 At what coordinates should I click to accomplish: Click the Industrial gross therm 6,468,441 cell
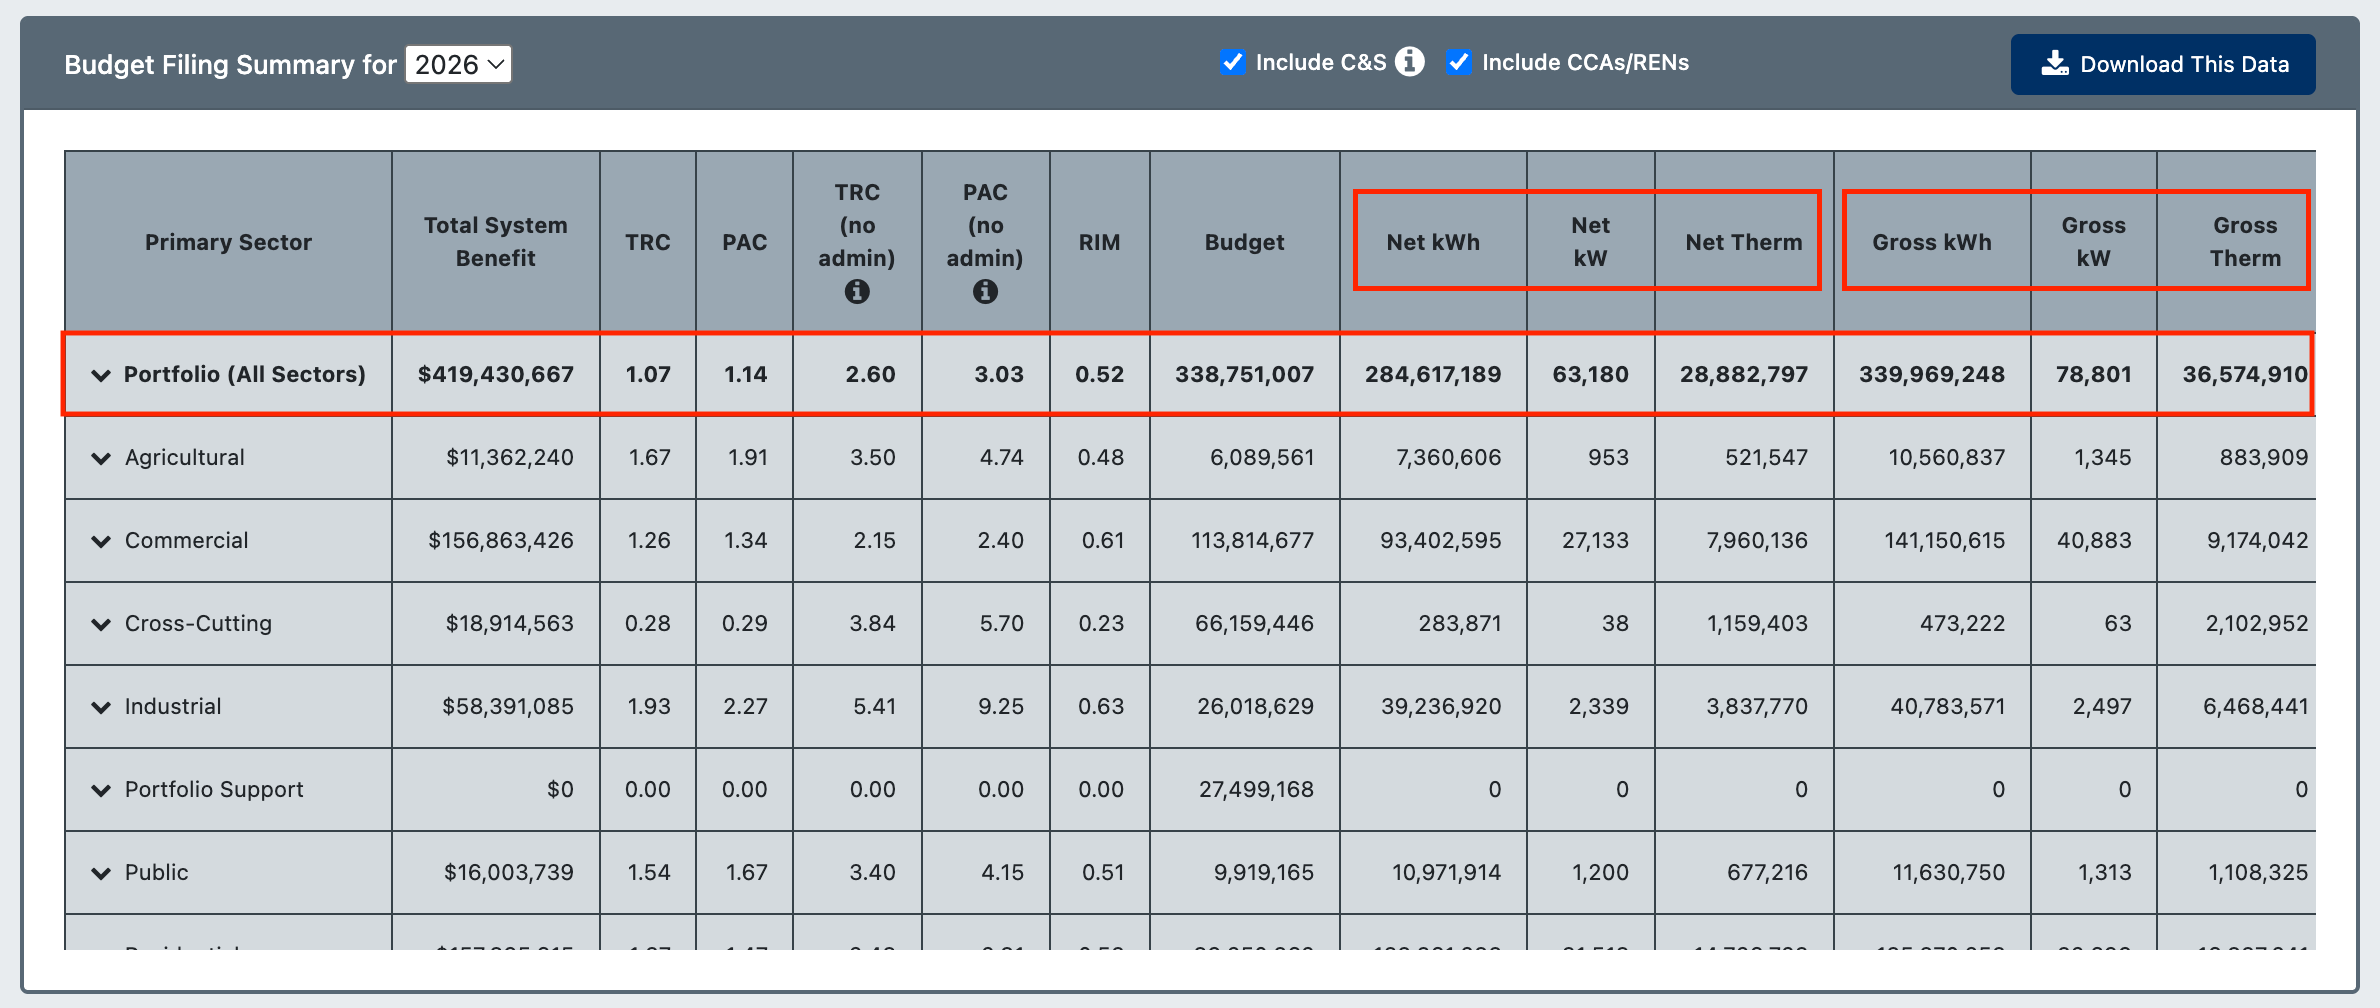(2237, 706)
